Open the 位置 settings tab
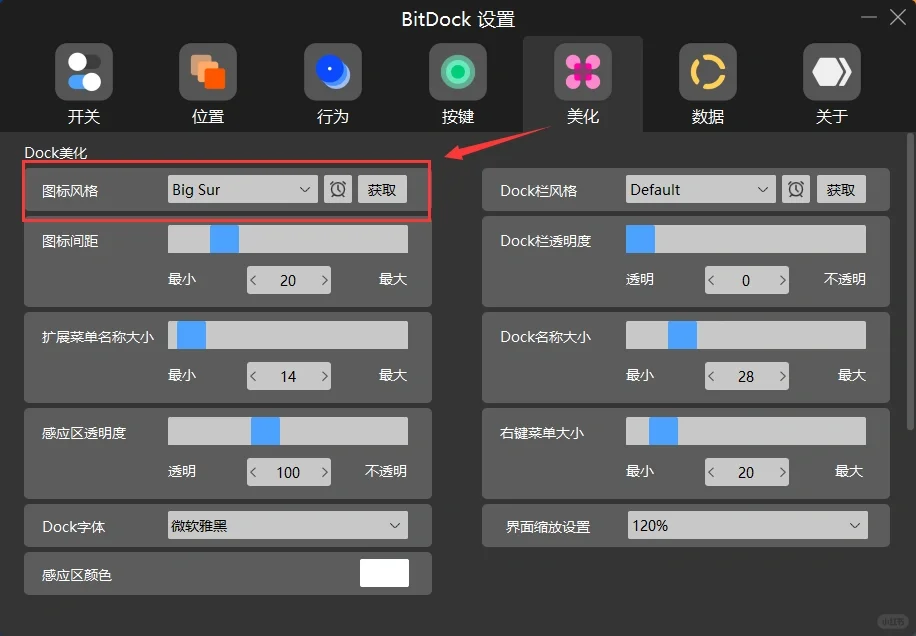This screenshot has width=916, height=636. tap(208, 85)
